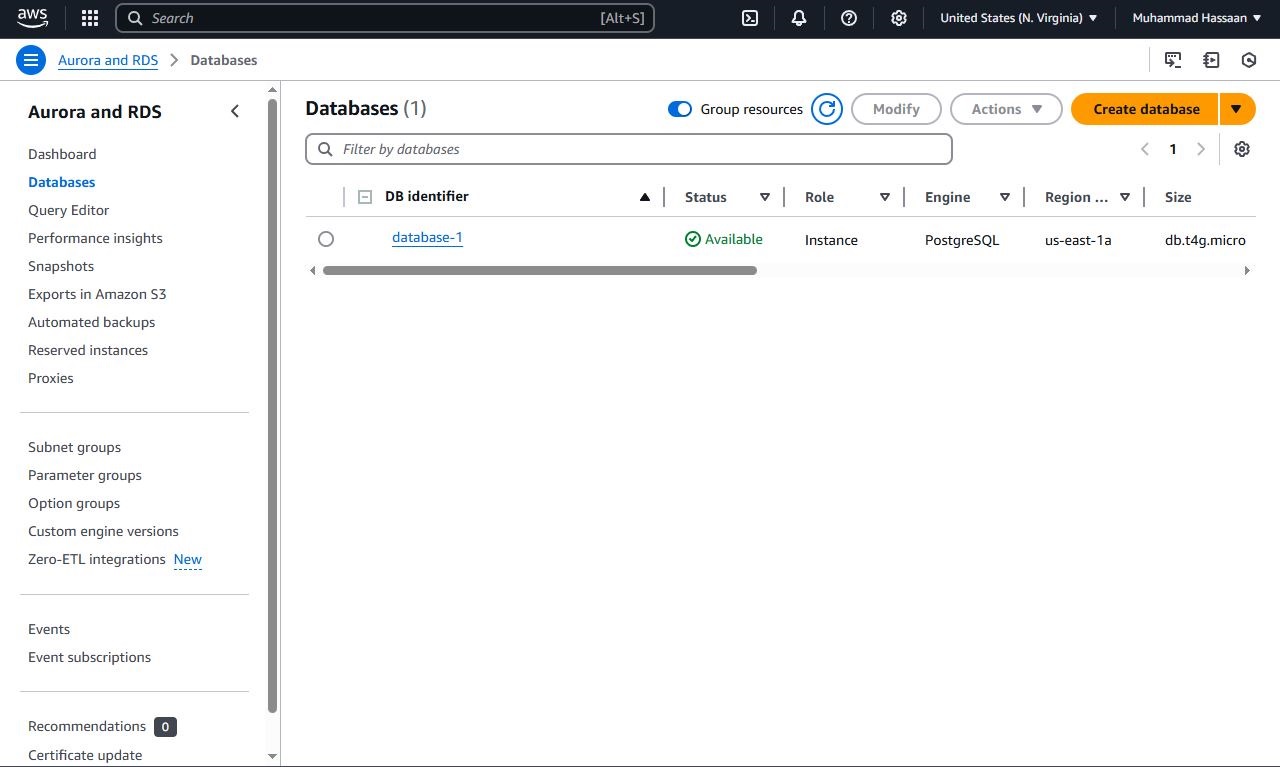Focus the Filter by databases field
Viewport: 1280px width, 767px height.
pos(629,149)
